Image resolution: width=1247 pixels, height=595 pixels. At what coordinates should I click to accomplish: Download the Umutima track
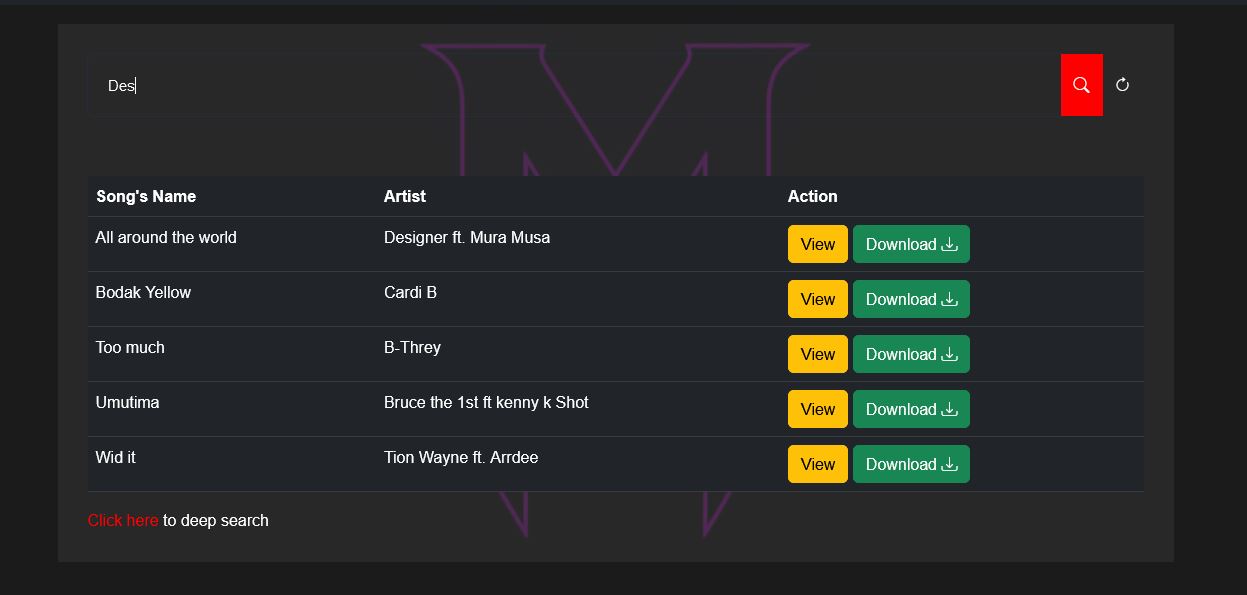click(x=910, y=409)
